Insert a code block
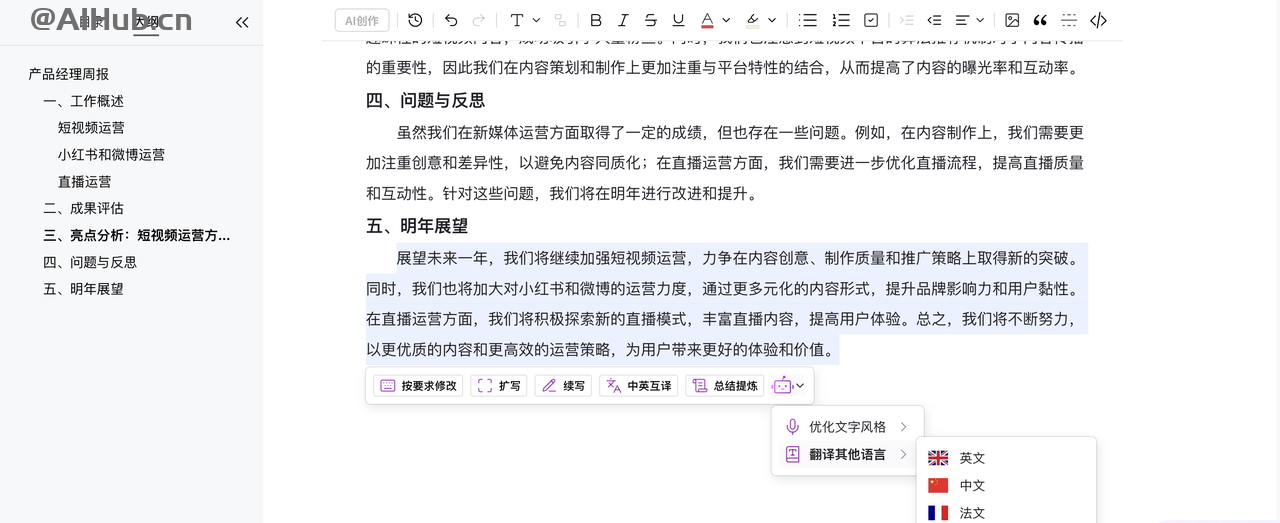The width and height of the screenshot is (1280, 523). click(1098, 20)
